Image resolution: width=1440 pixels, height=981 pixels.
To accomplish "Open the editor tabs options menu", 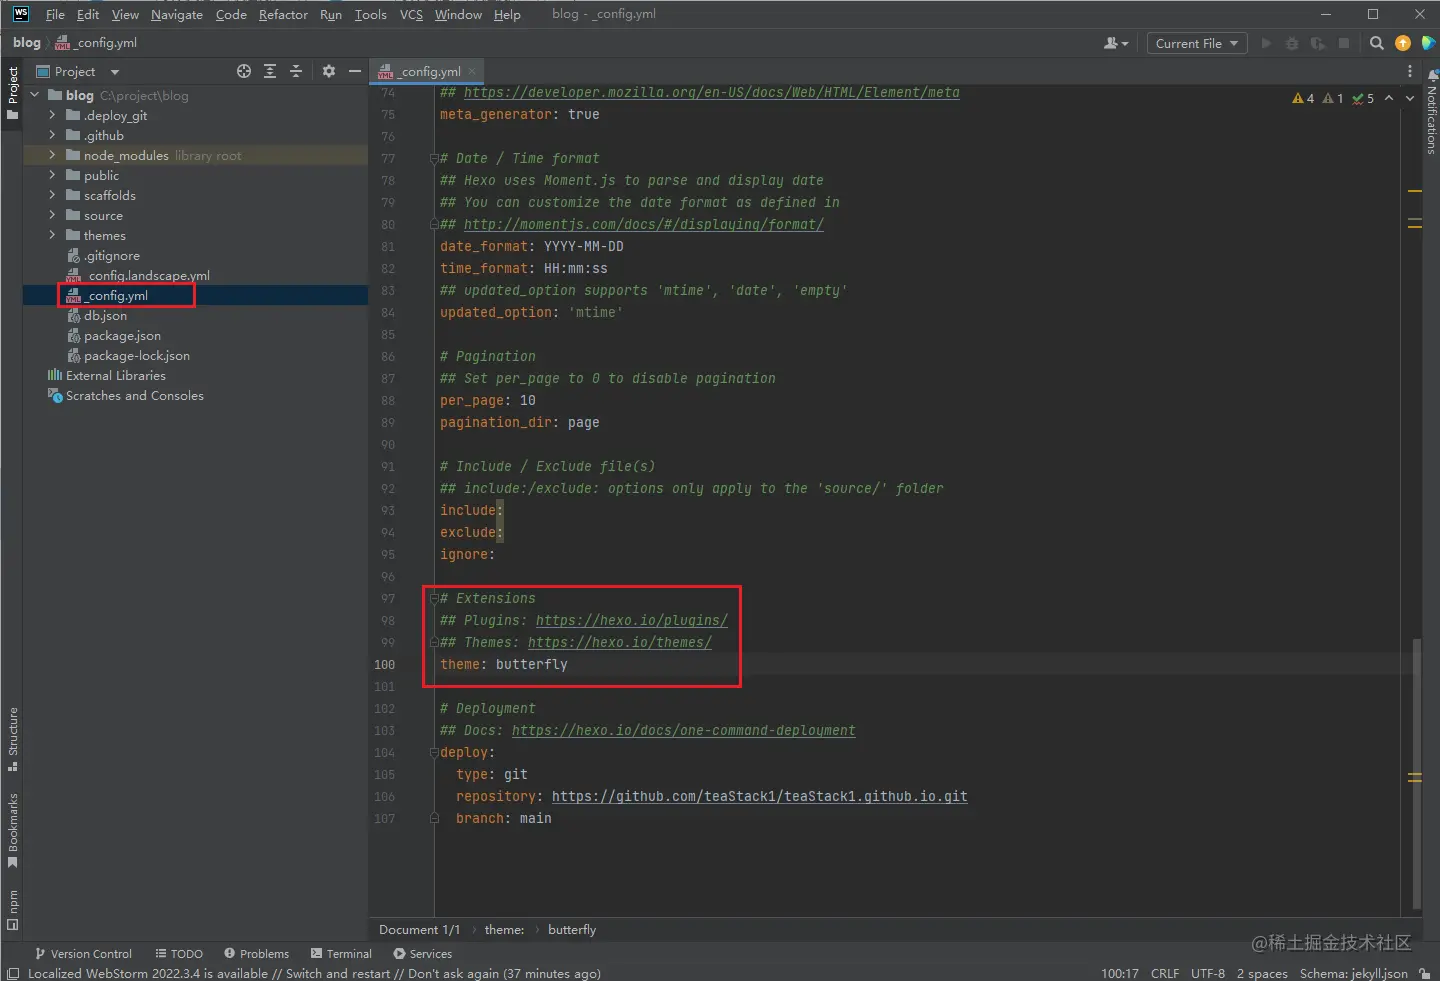I will point(1410,71).
